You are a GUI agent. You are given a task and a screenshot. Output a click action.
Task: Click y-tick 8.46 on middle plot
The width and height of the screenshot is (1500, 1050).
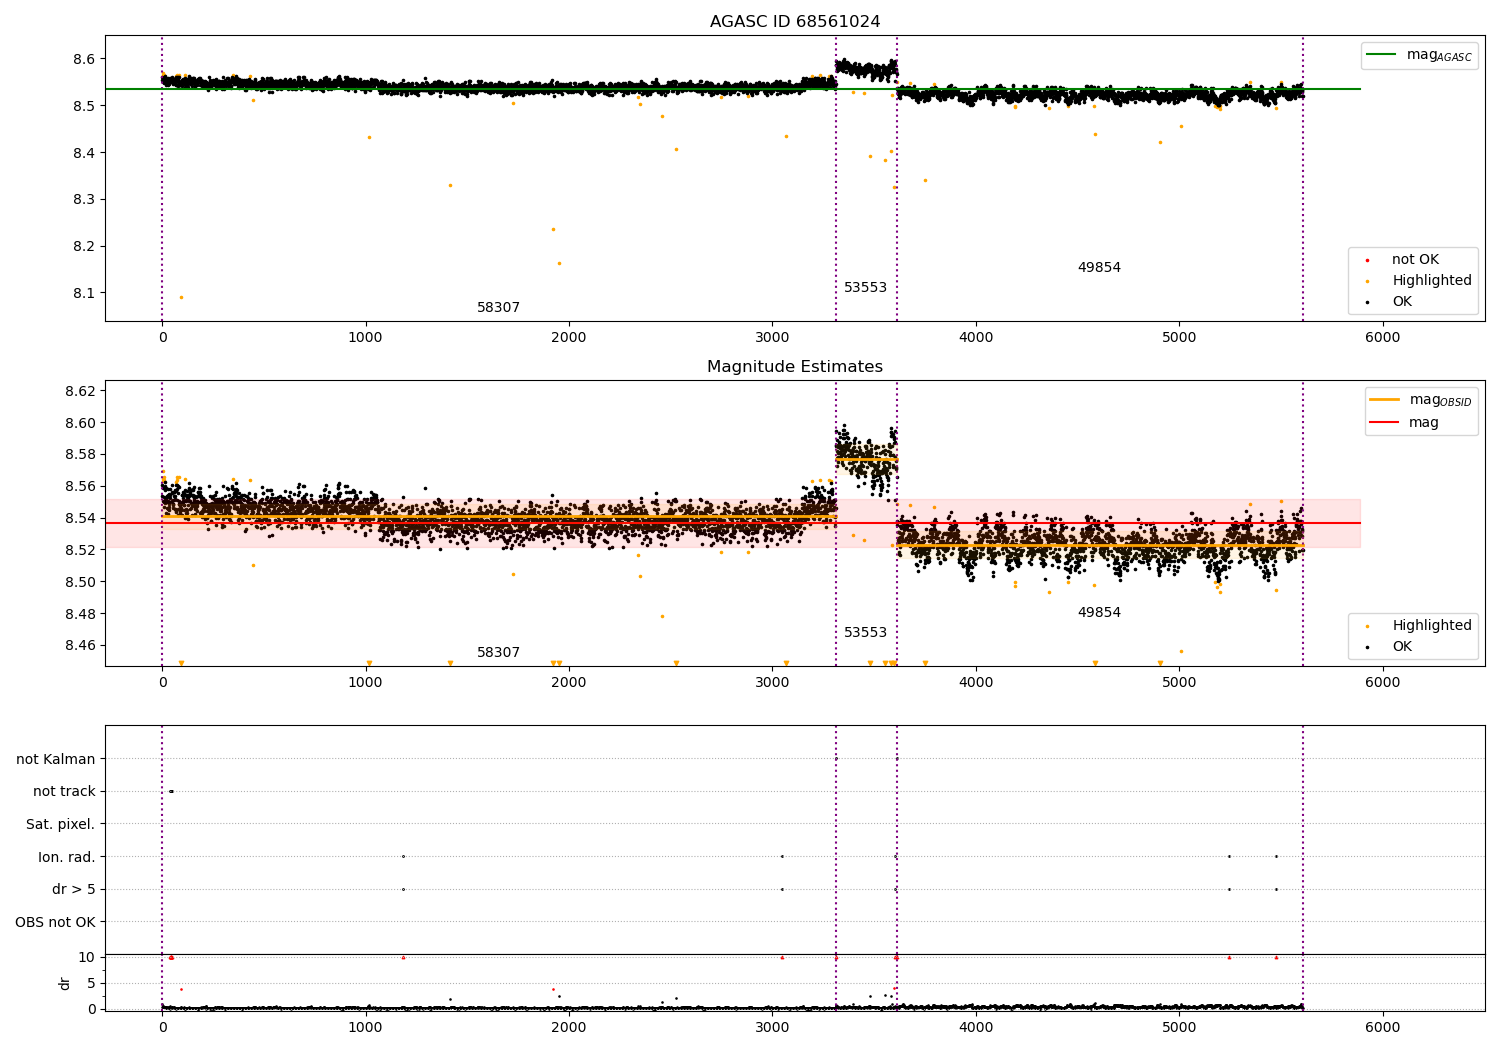[x=80, y=646]
